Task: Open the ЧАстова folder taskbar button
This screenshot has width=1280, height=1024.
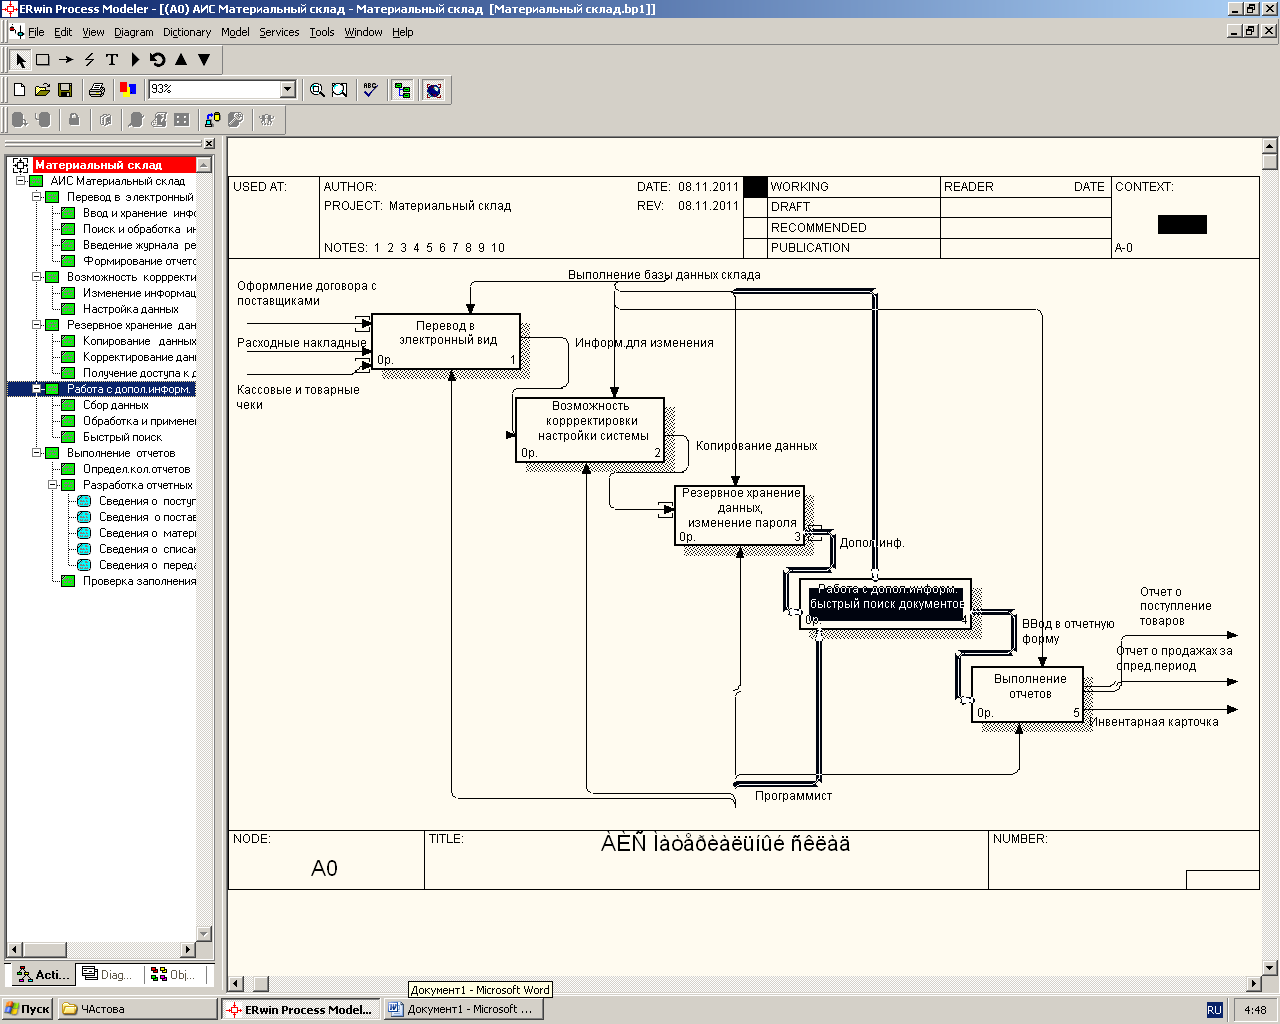Action: coord(137,1009)
